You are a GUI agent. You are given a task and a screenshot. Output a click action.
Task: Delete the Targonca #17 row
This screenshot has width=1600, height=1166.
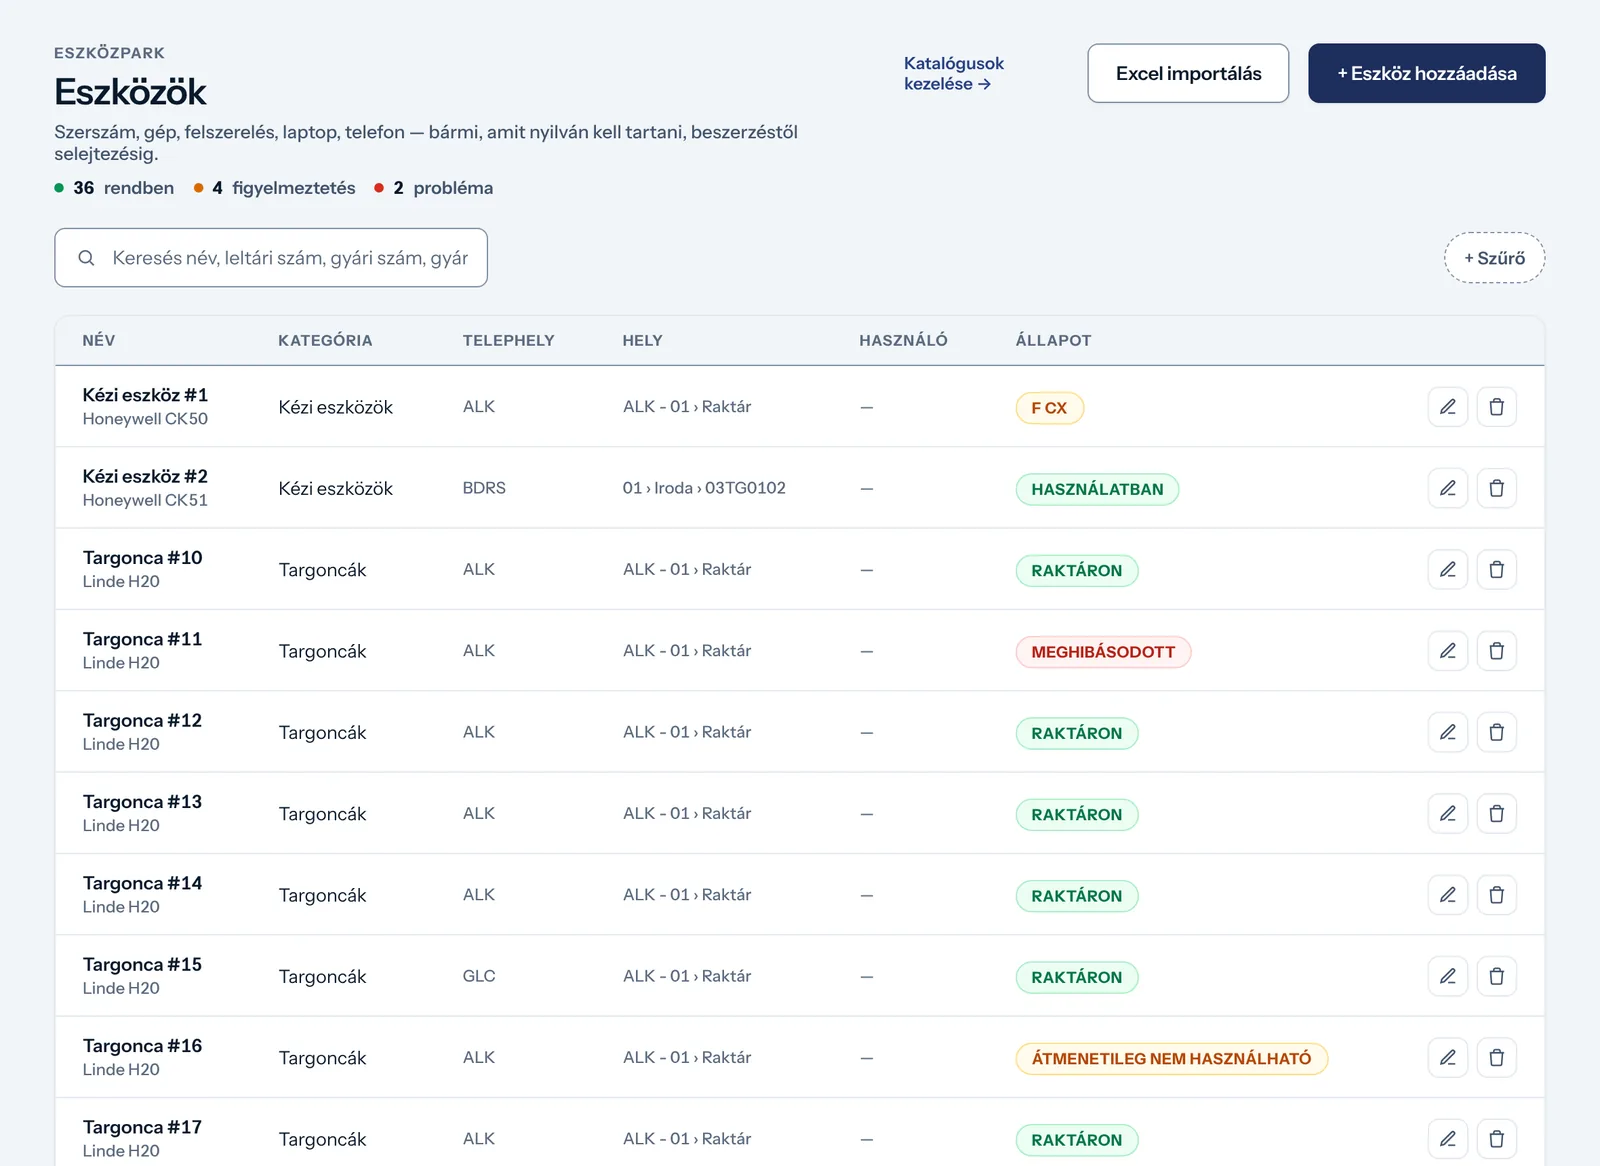[x=1496, y=1139]
